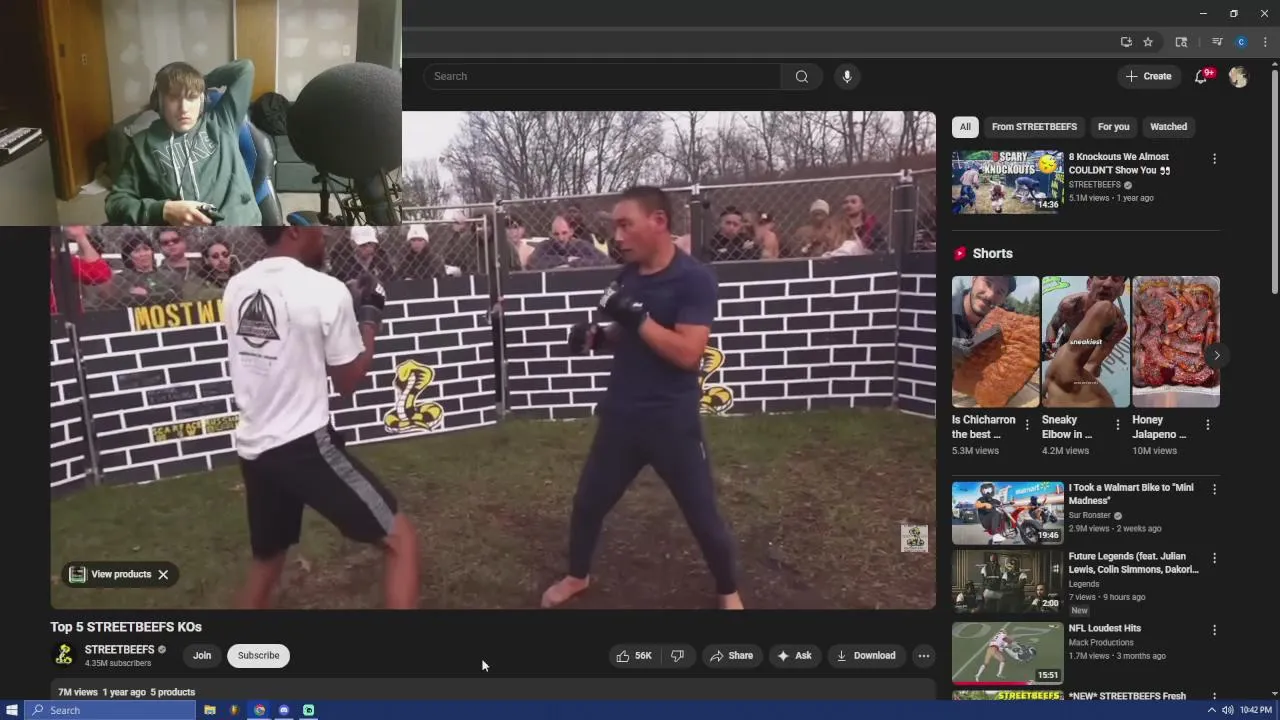Click the install app icon in address bar
The image size is (1280, 720).
1126,42
